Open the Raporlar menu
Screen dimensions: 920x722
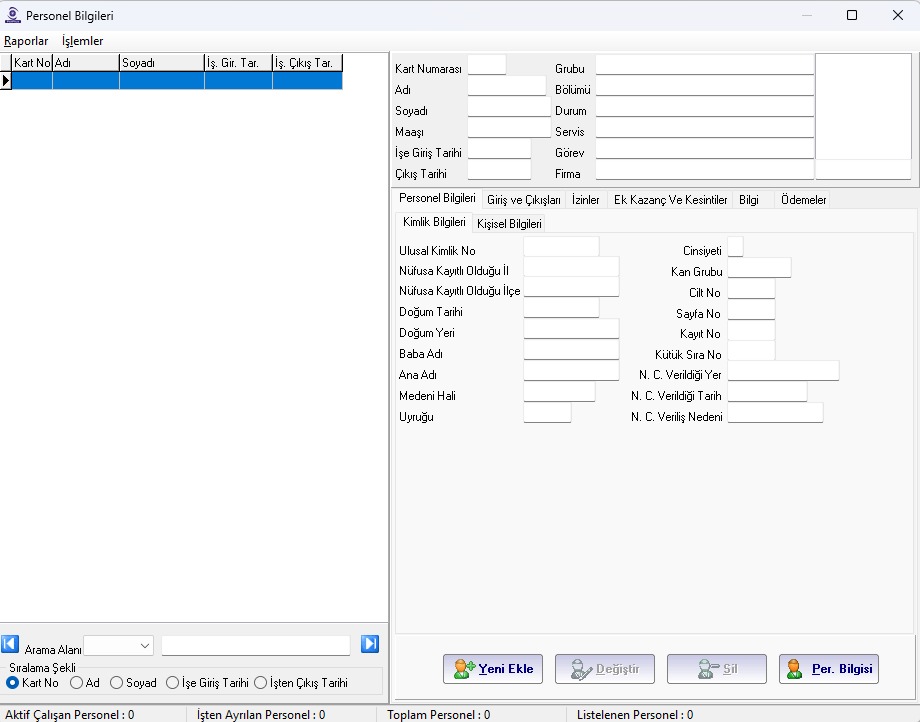click(26, 41)
